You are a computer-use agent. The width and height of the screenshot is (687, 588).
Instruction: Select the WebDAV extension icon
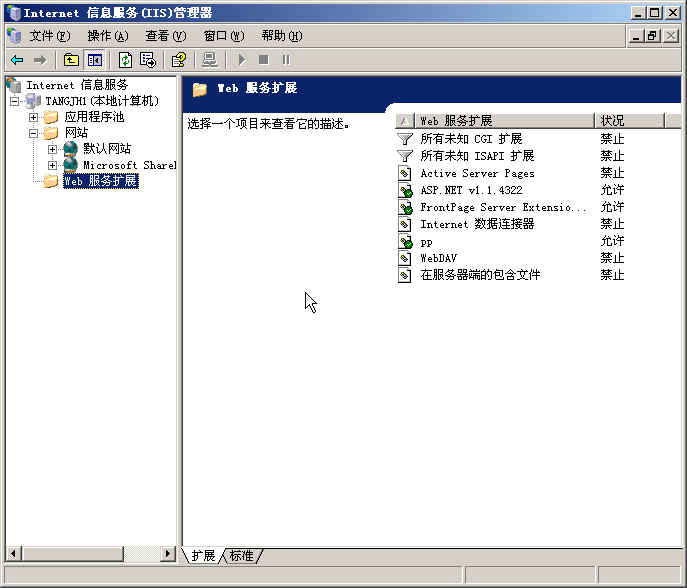pos(405,258)
